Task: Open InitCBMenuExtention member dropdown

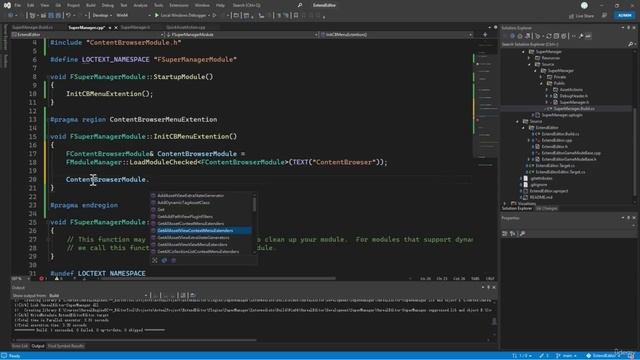Action: pos(396,35)
